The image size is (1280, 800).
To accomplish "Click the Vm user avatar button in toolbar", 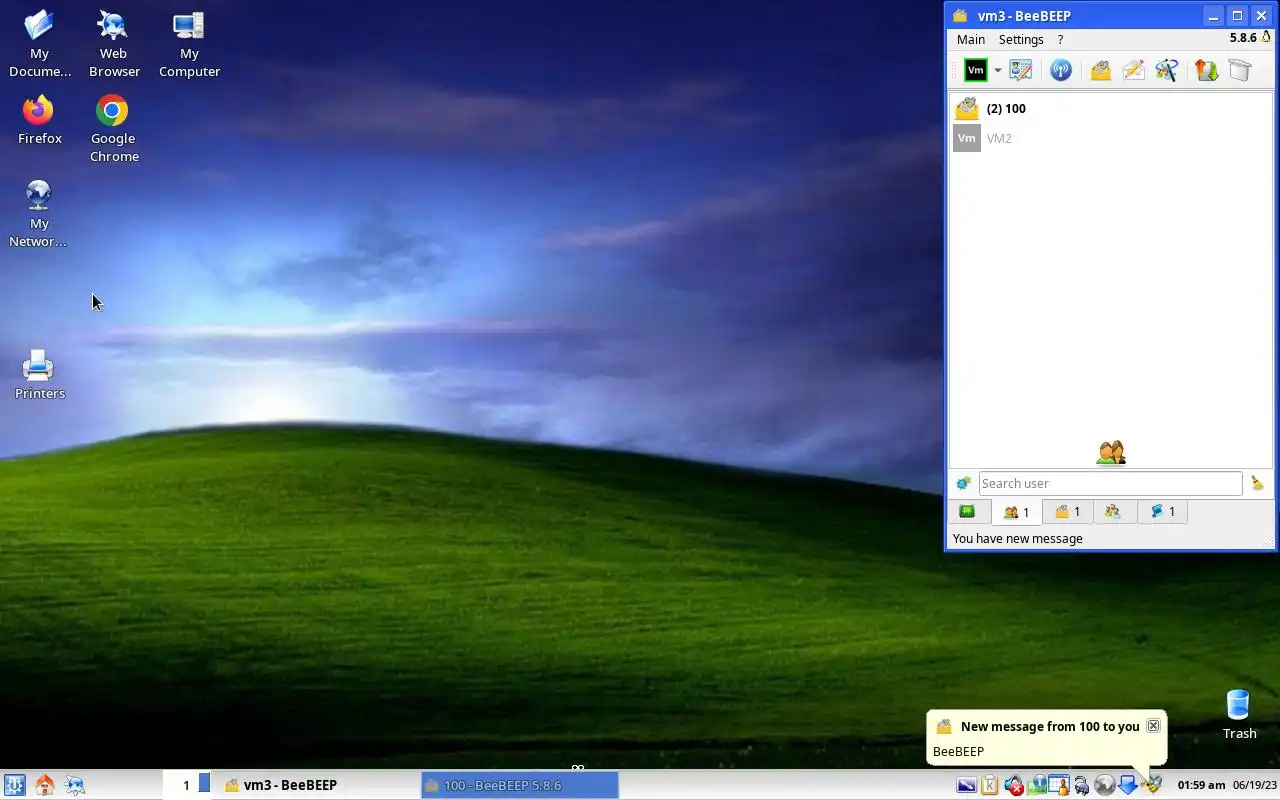I will [975, 70].
